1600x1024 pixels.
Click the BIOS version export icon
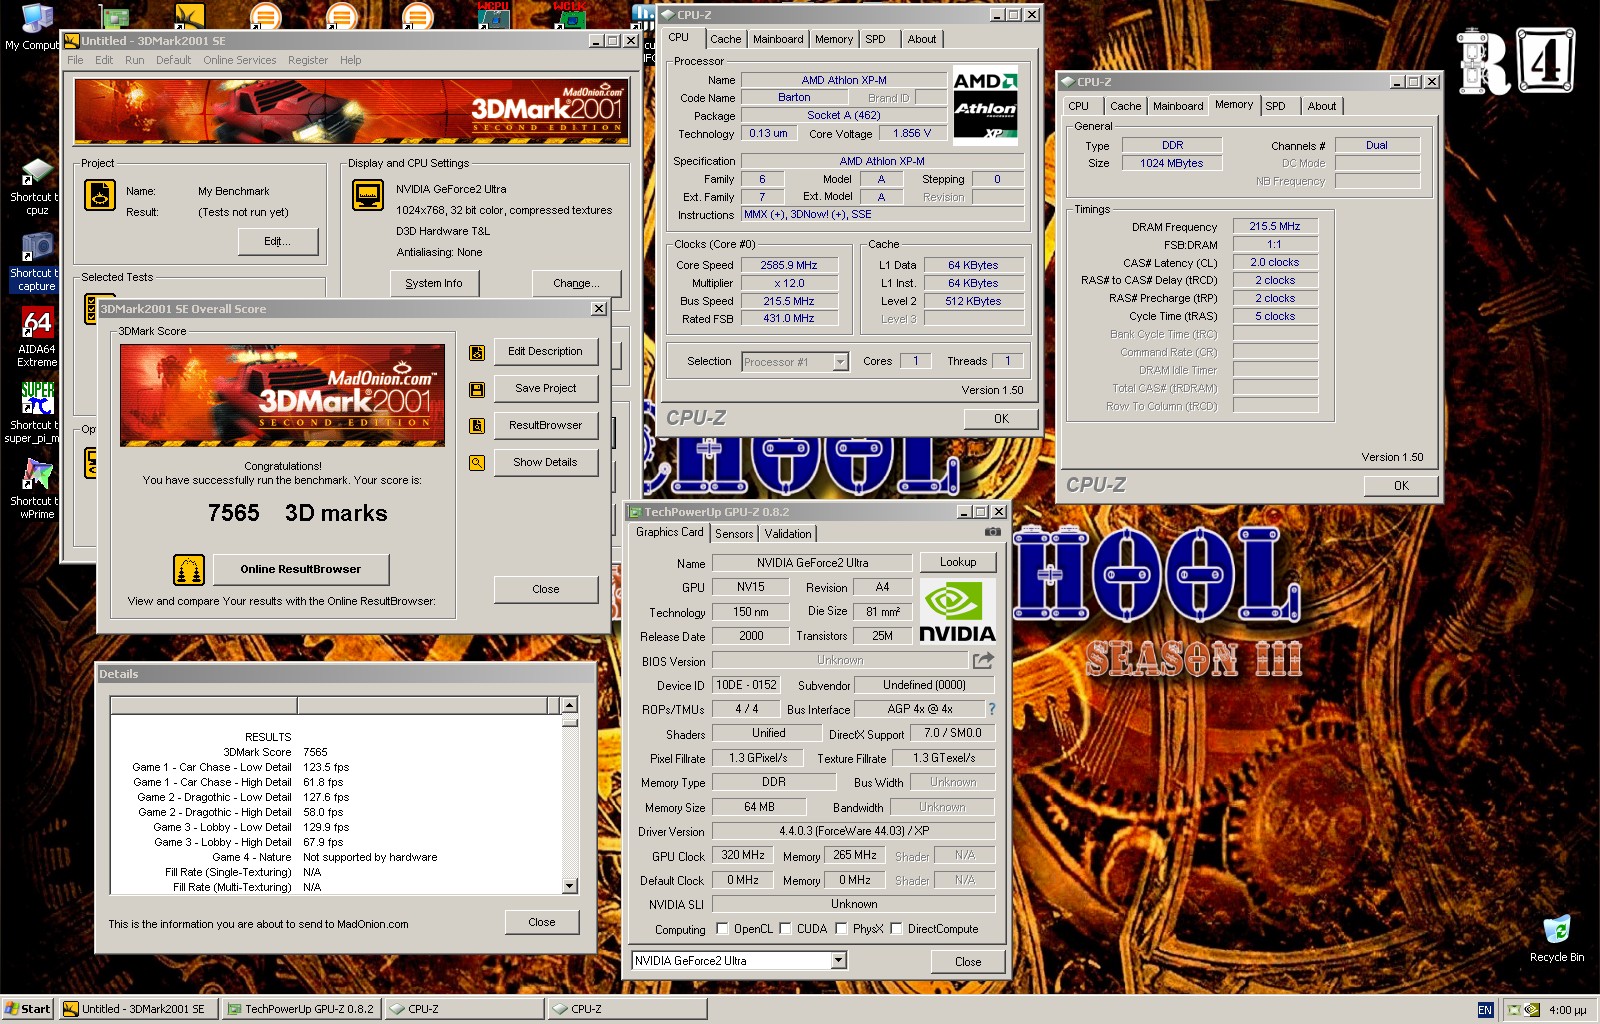983,660
